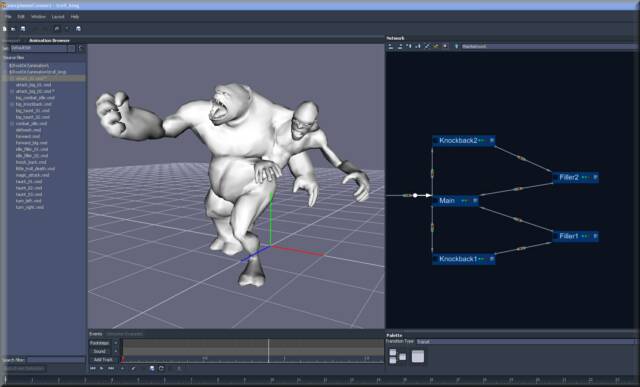This screenshot has height=387, width=640.
Task: Select attack_big_01.nmd in source files
Action: click(x=33, y=85)
